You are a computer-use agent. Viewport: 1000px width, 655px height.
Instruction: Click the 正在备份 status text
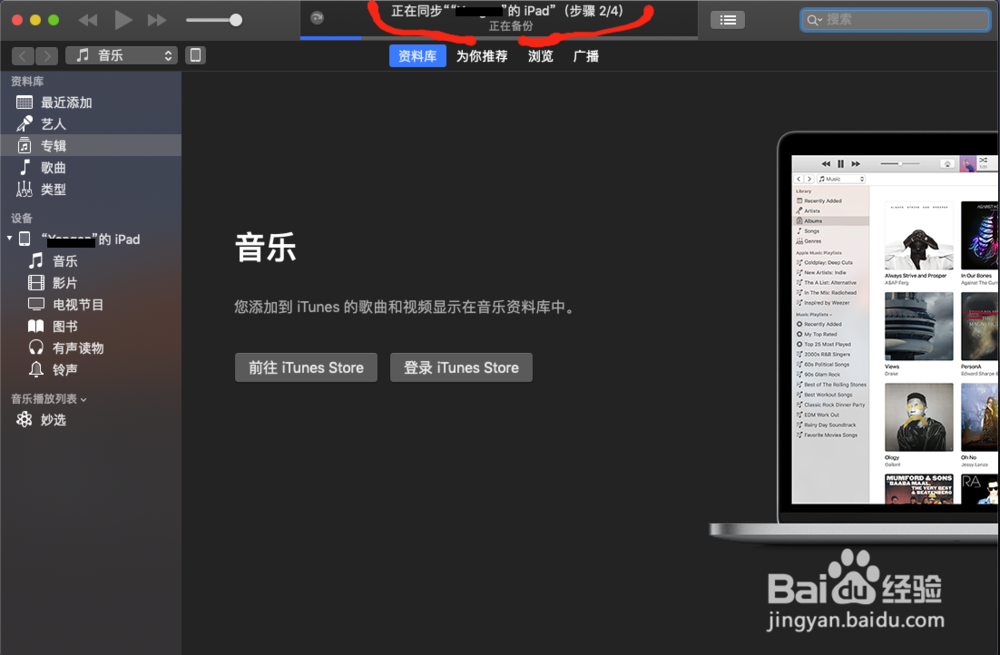(x=511, y=26)
